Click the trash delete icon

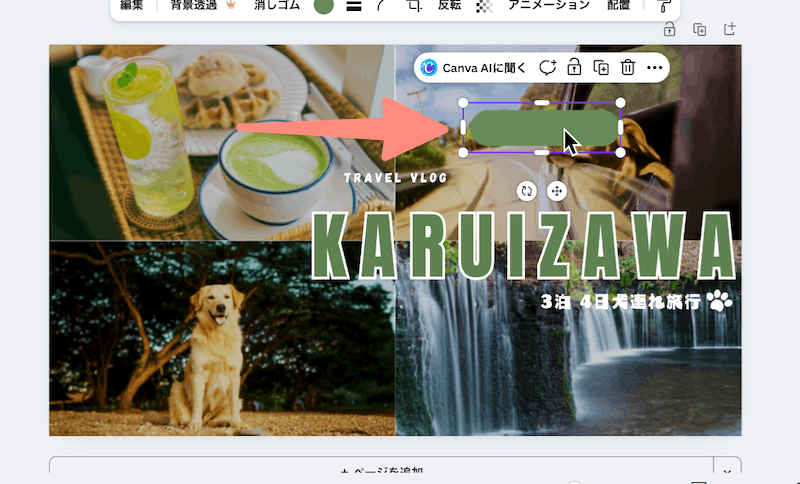tap(628, 67)
